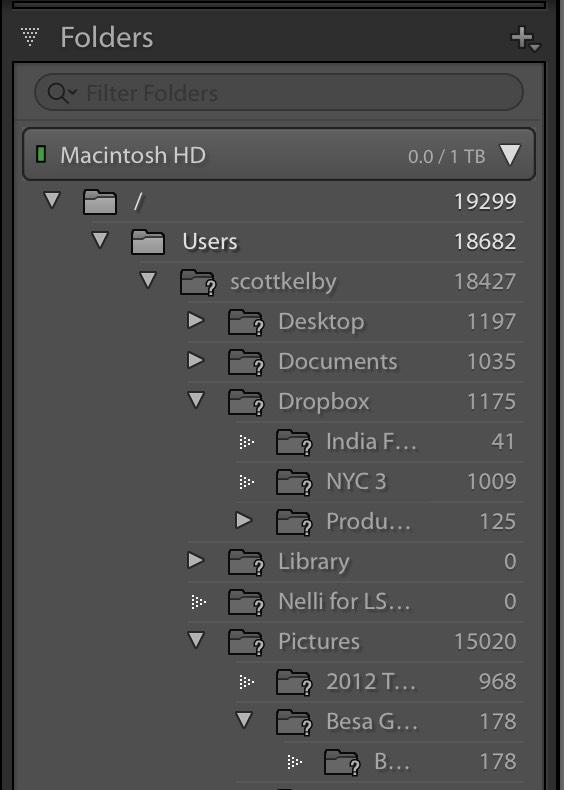Click the question-mark folder icon for Library
This screenshot has height=790, width=564.
pos(246,562)
